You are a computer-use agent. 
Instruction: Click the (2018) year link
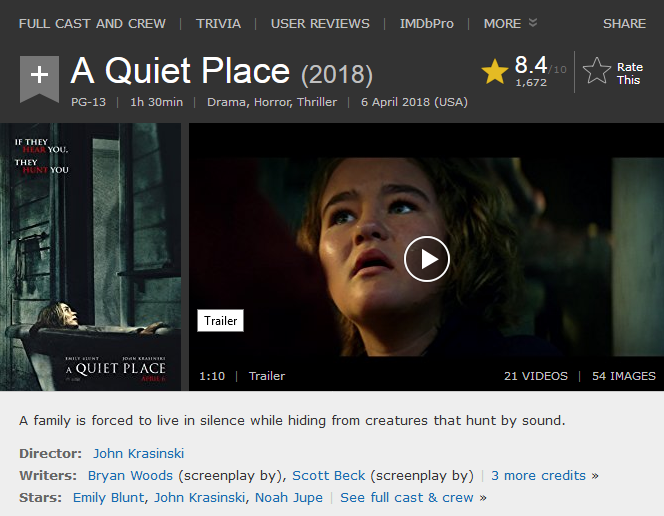point(337,75)
